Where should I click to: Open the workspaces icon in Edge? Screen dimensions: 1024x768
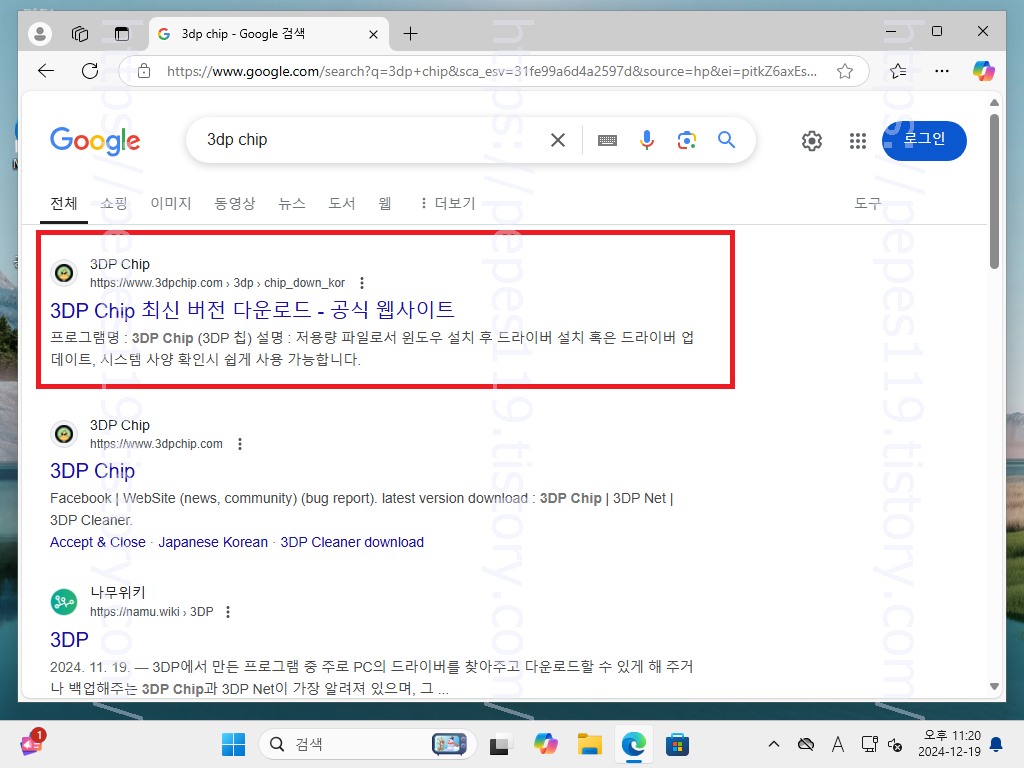[x=80, y=33]
